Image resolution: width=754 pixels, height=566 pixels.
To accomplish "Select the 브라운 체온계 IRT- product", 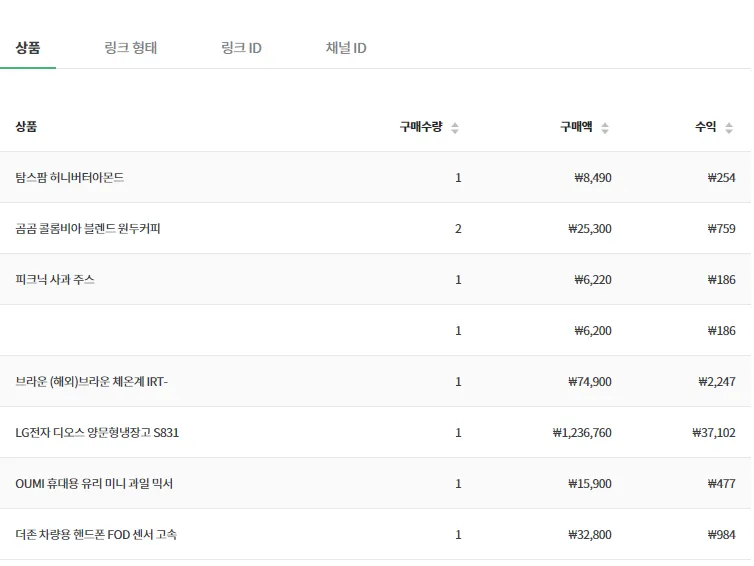I will click(98, 382).
